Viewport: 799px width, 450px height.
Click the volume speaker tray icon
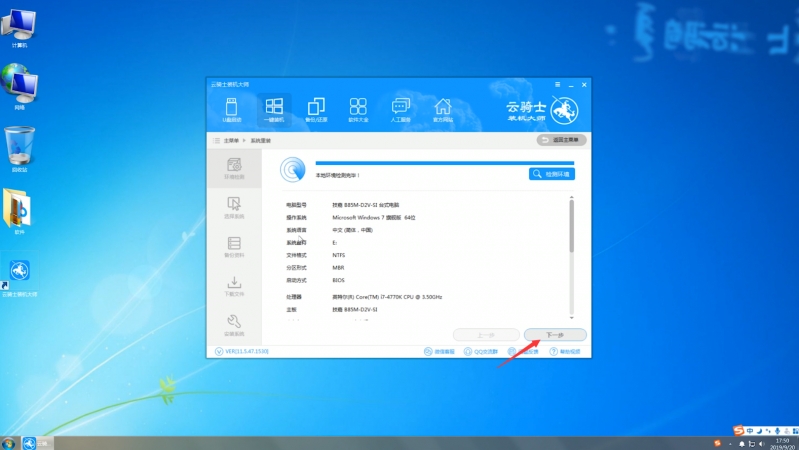(x=762, y=444)
